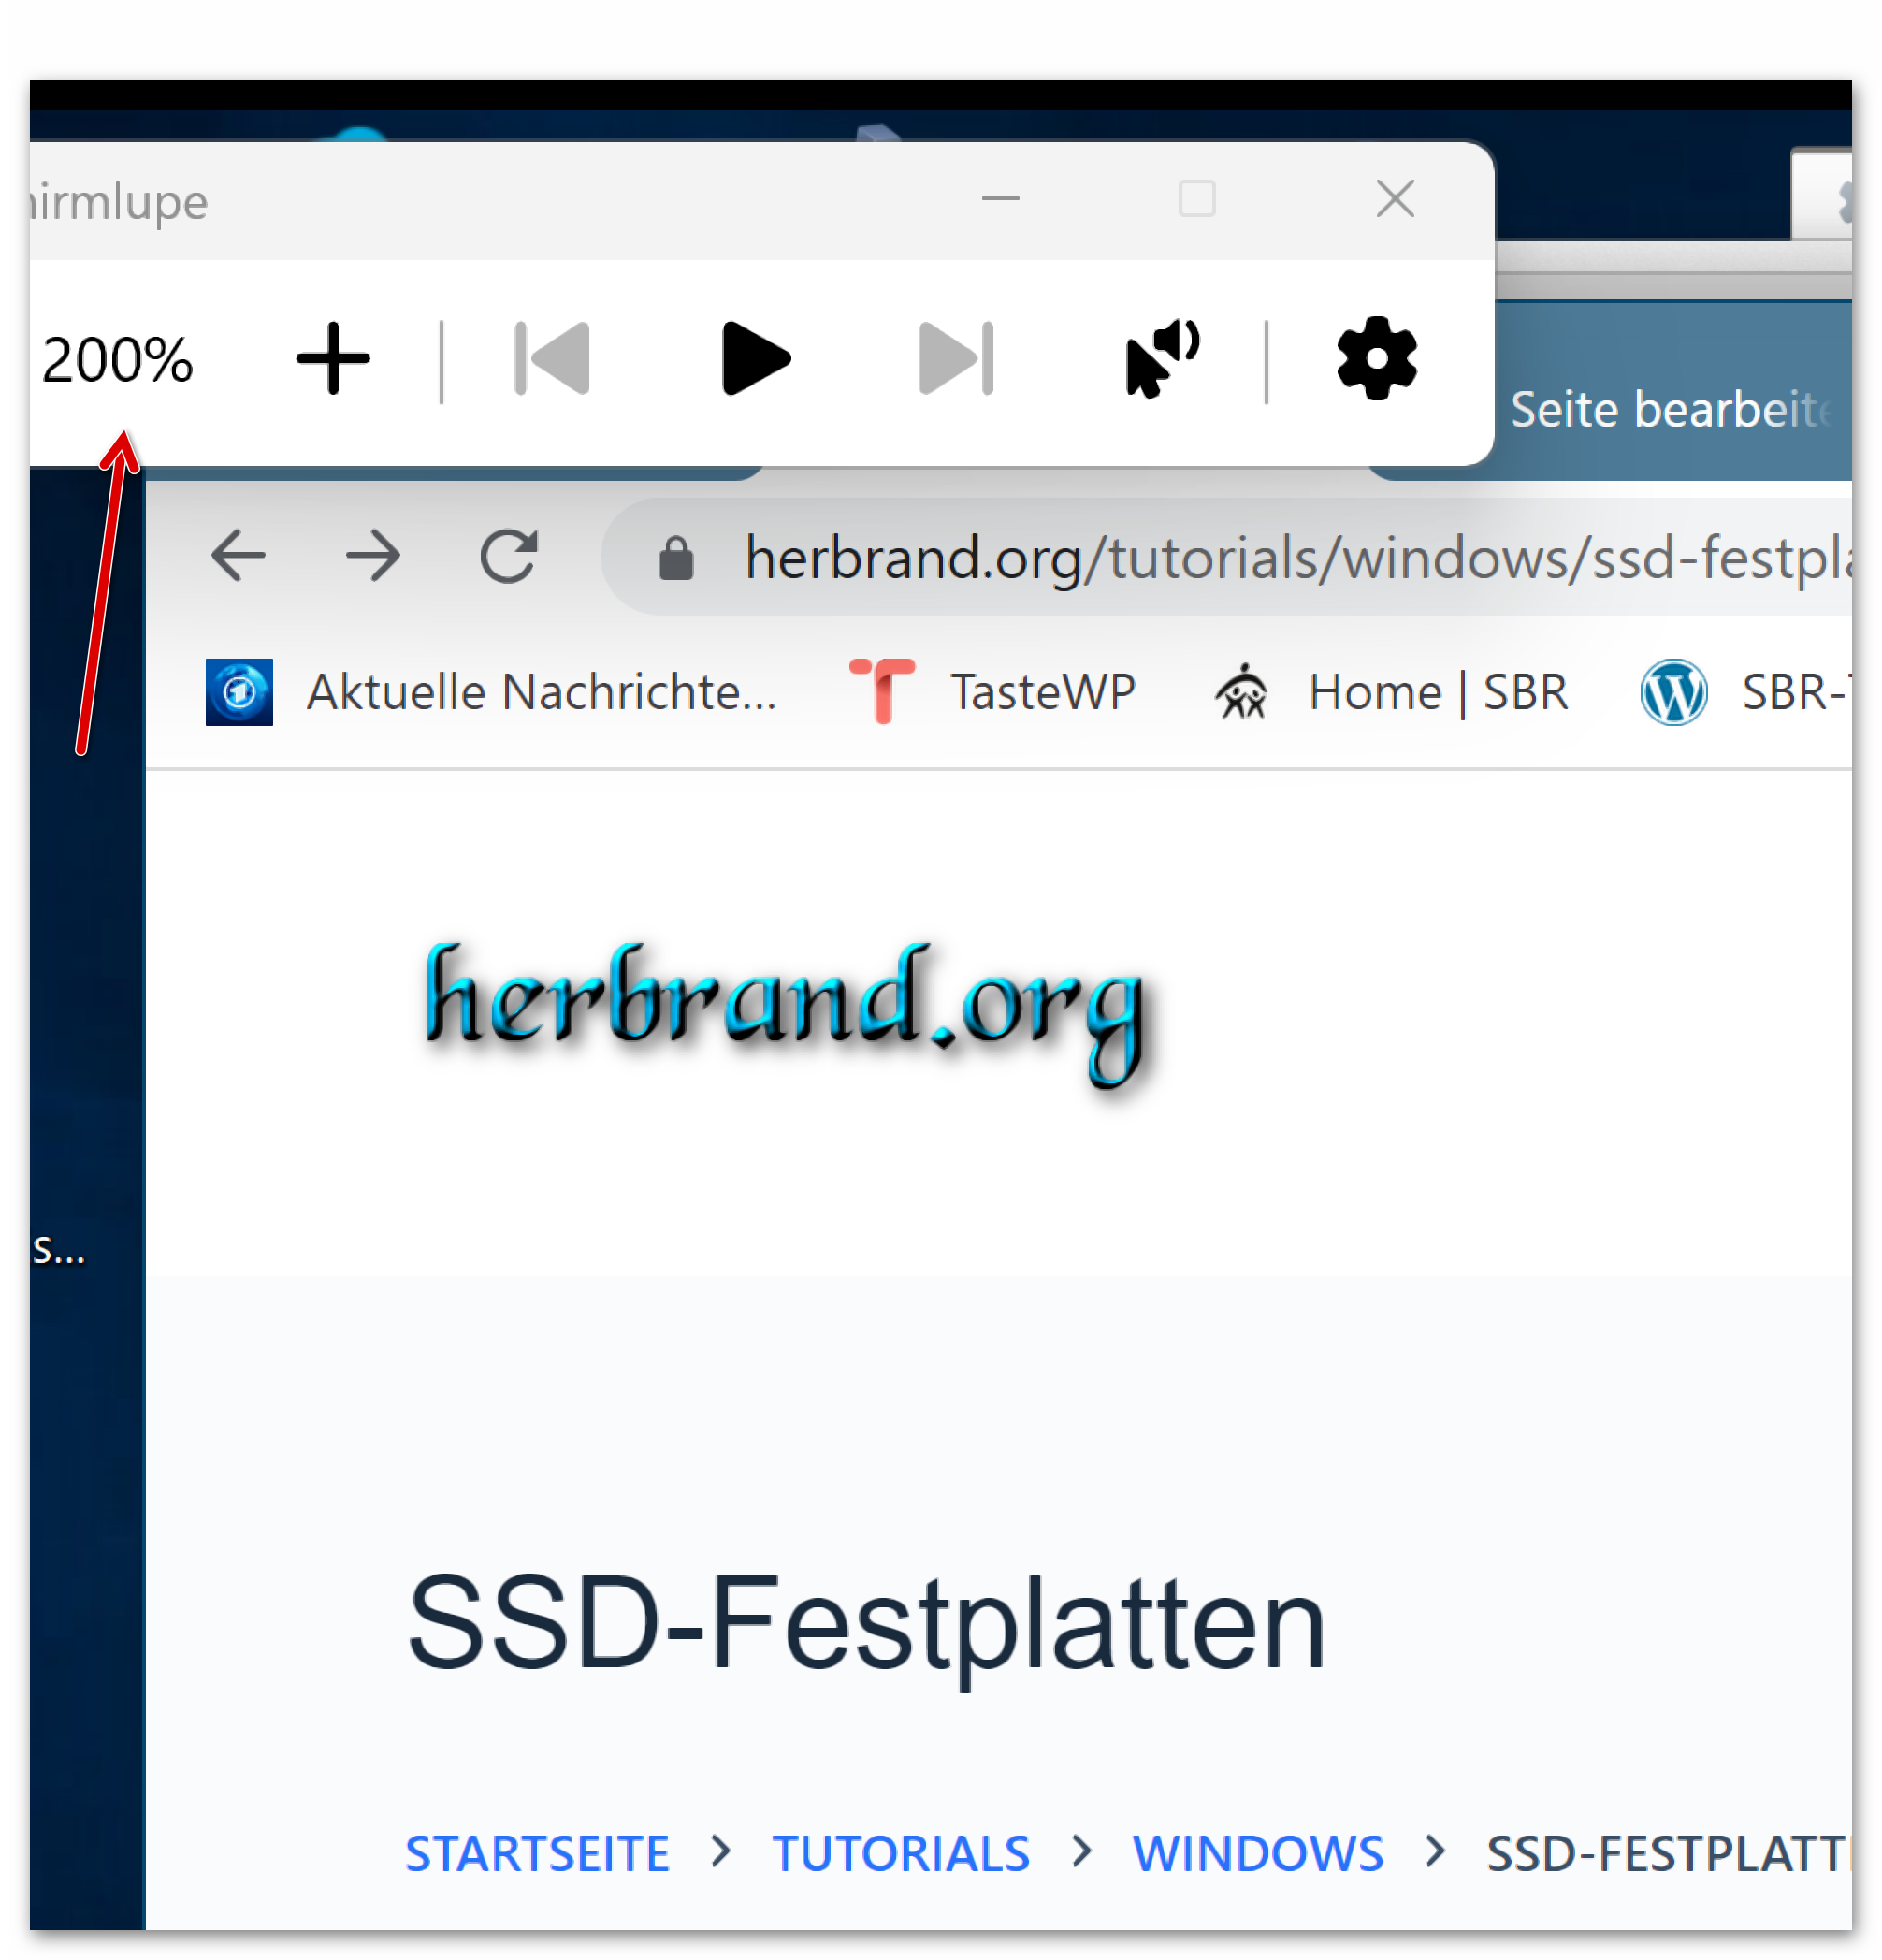Click the plus zoom-in button
This screenshot has height=1960, width=1882.
333,359
